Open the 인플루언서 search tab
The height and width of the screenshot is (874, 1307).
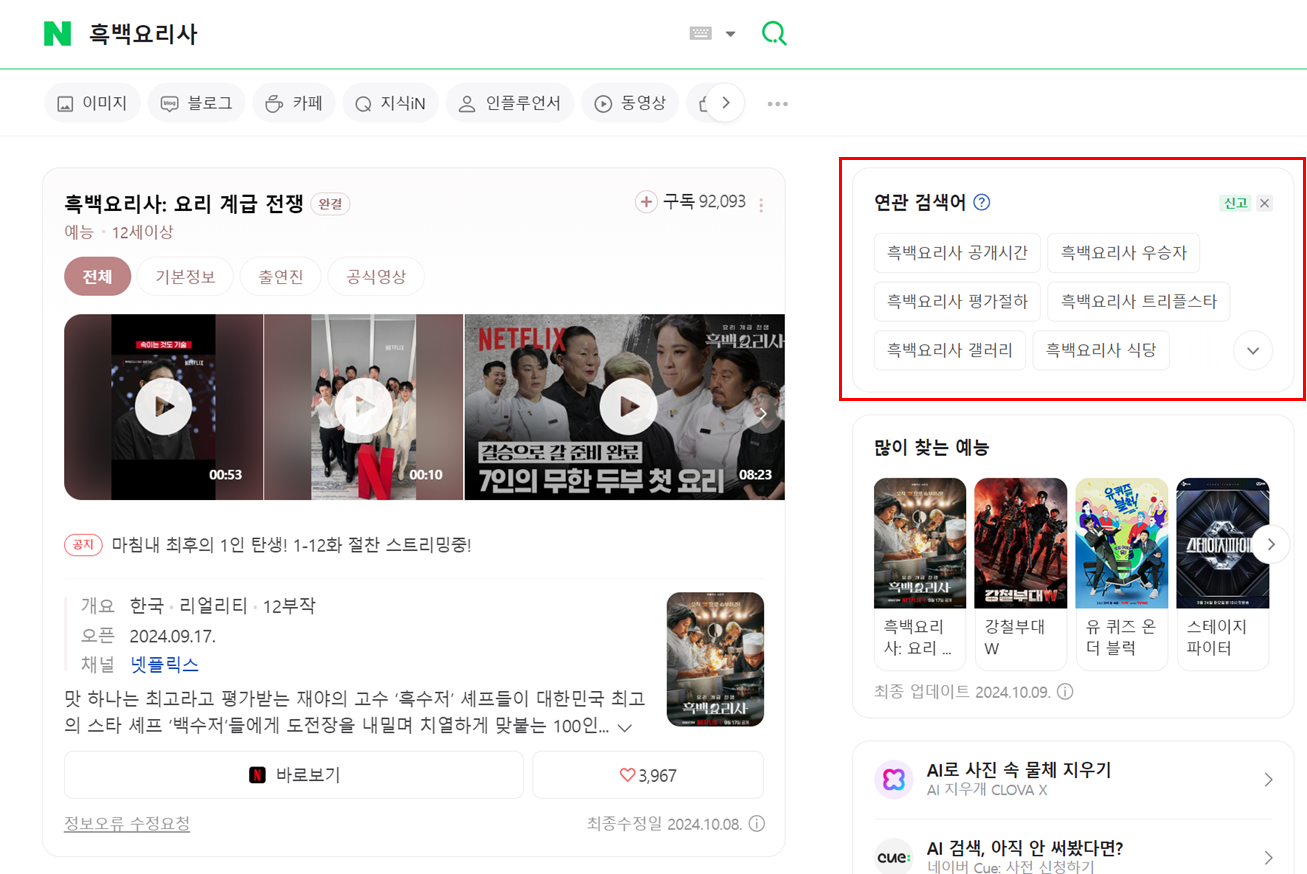point(510,103)
